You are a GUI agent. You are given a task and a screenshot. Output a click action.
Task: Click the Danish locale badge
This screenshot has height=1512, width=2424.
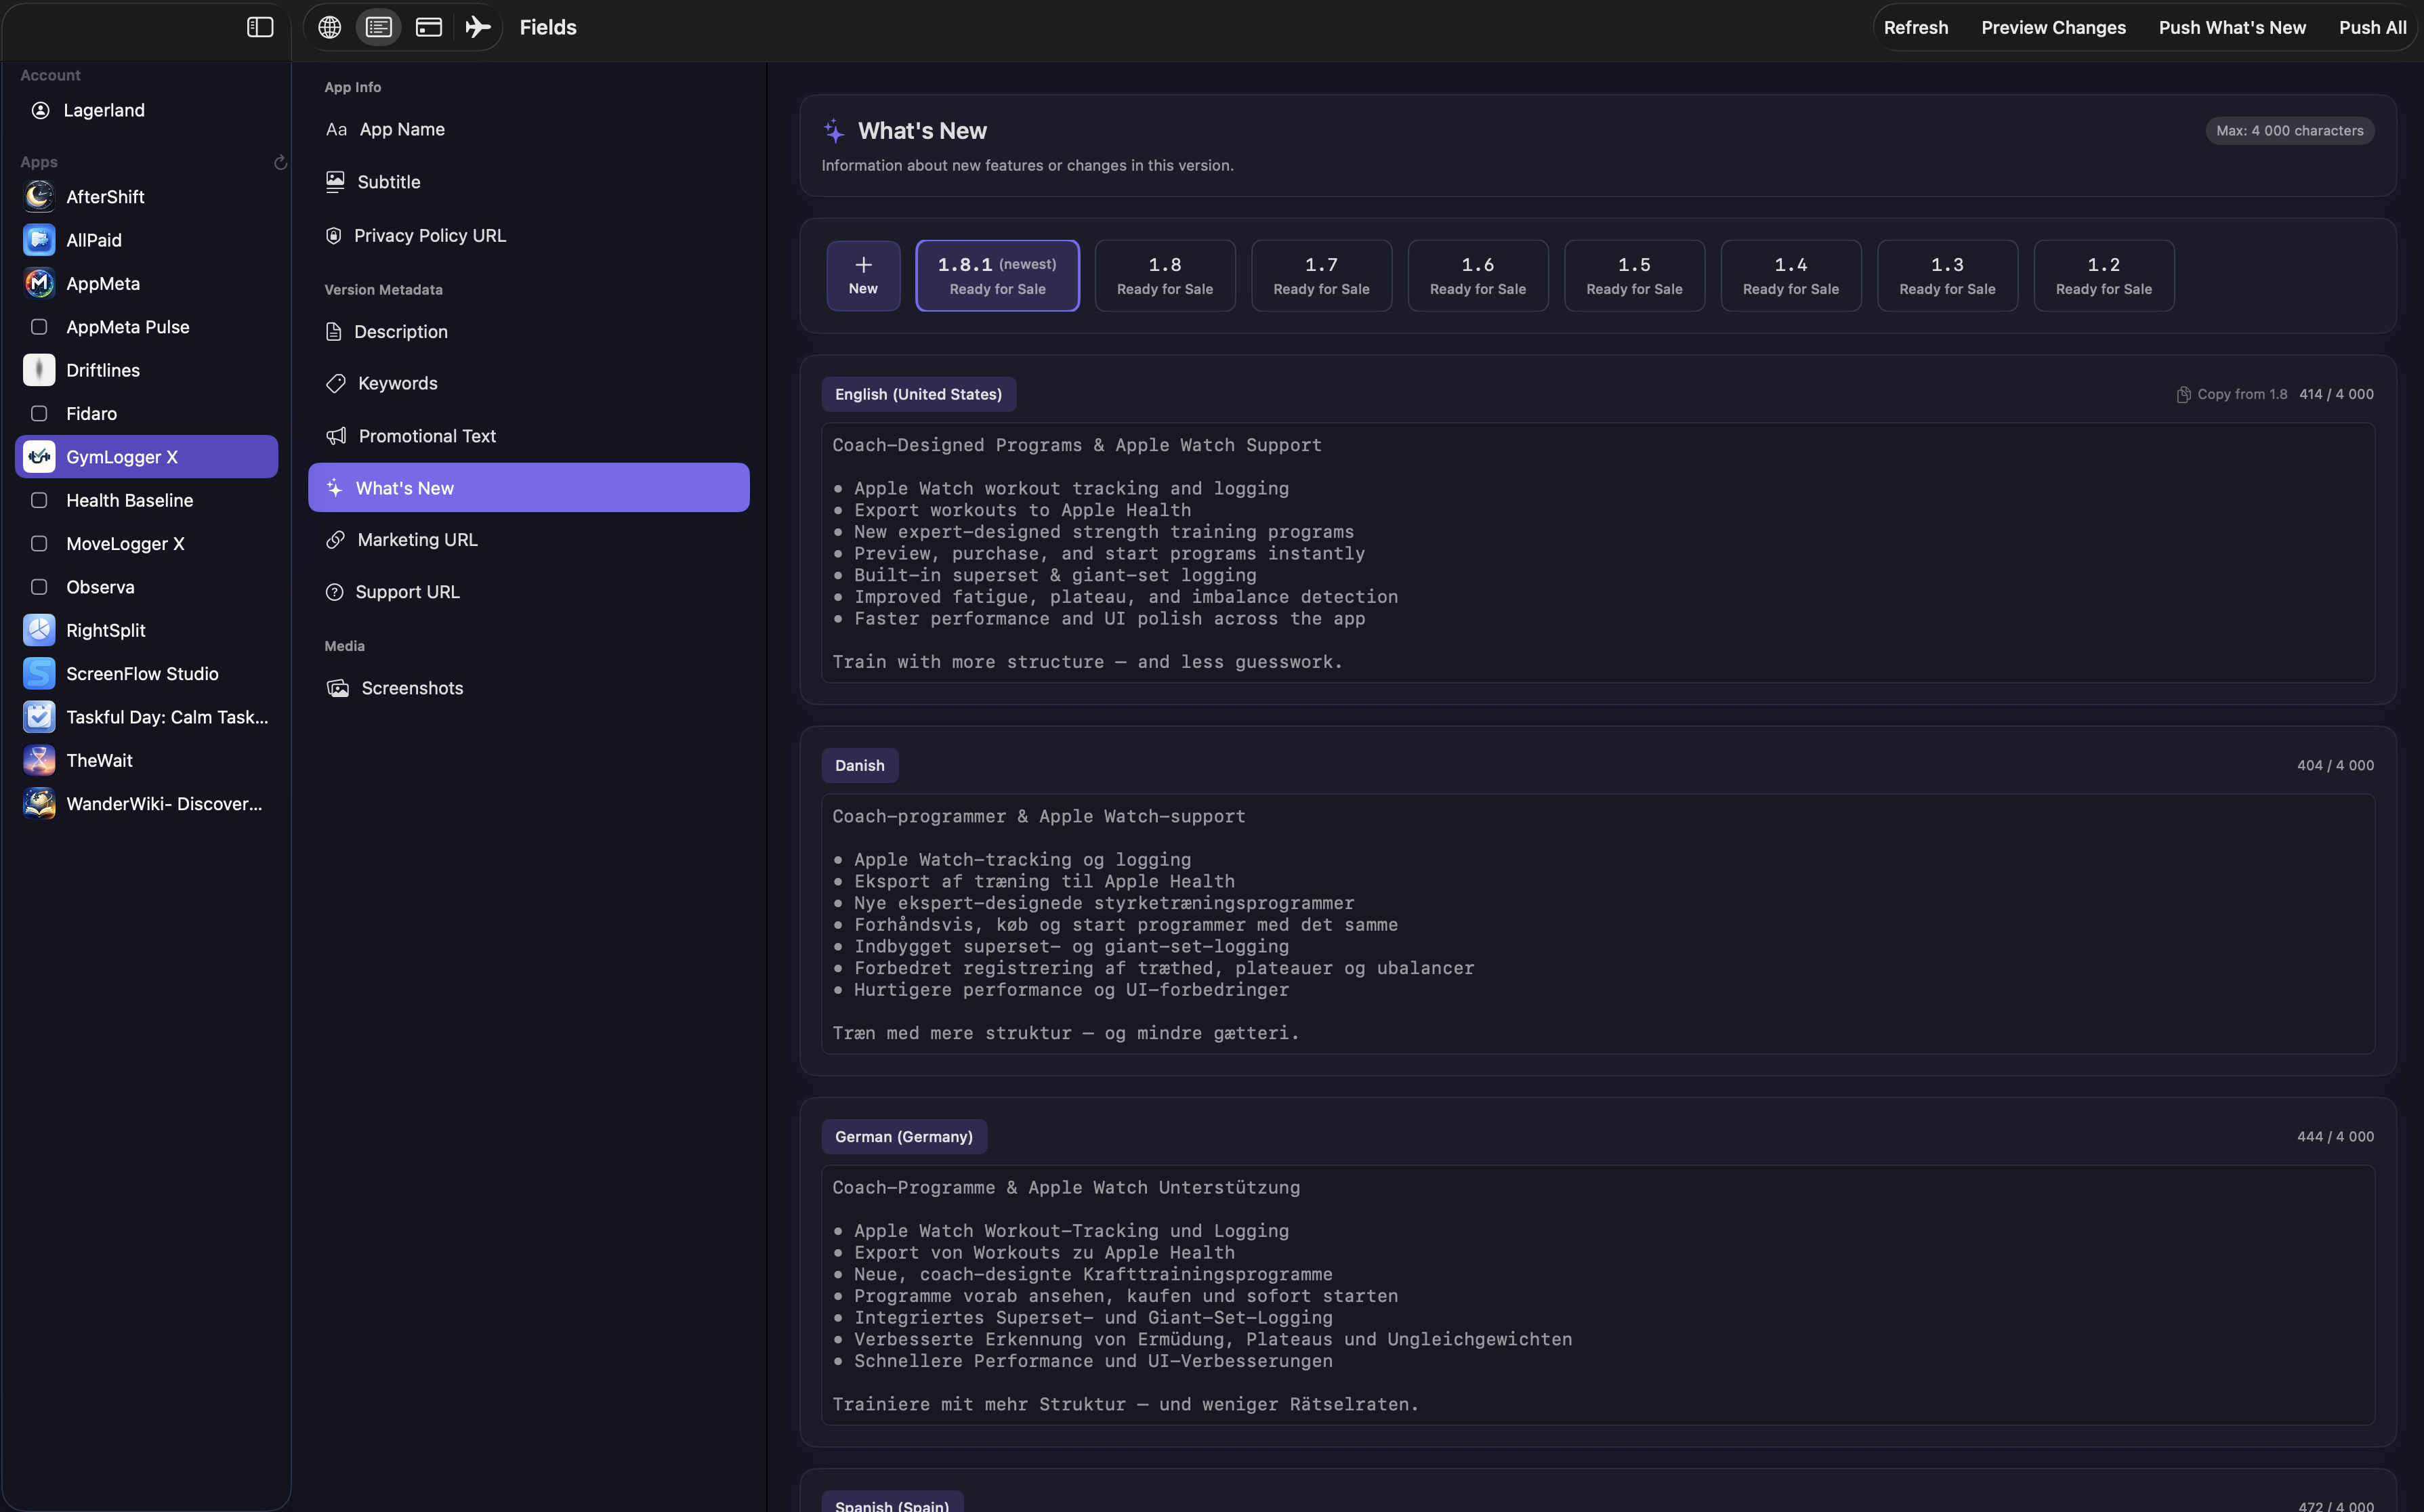(859, 764)
